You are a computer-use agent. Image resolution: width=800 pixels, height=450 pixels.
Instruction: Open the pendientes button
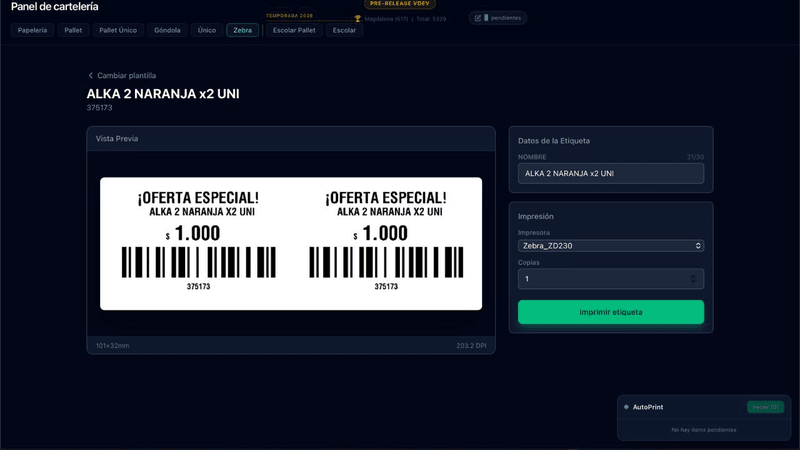point(497,18)
